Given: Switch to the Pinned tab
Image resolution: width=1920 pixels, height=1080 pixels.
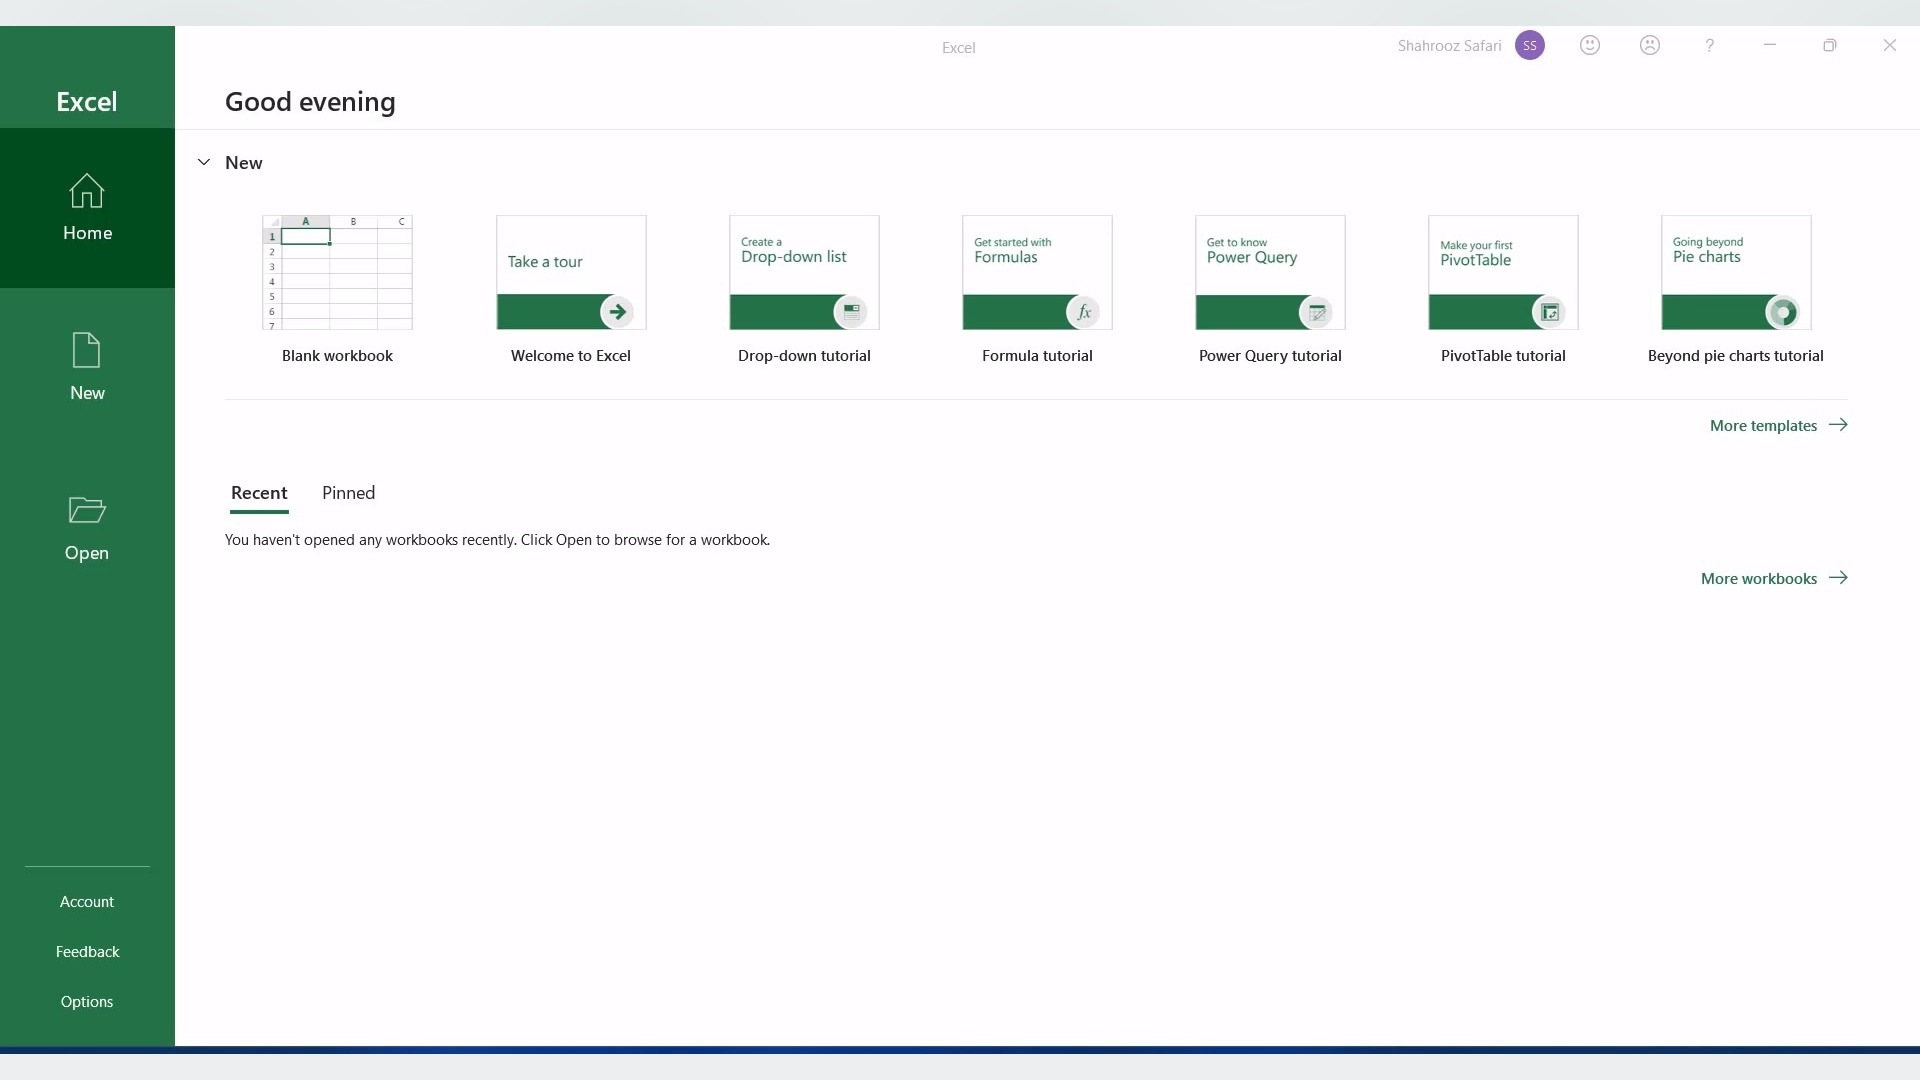Looking at the screenshot, I should coord(348,493).
